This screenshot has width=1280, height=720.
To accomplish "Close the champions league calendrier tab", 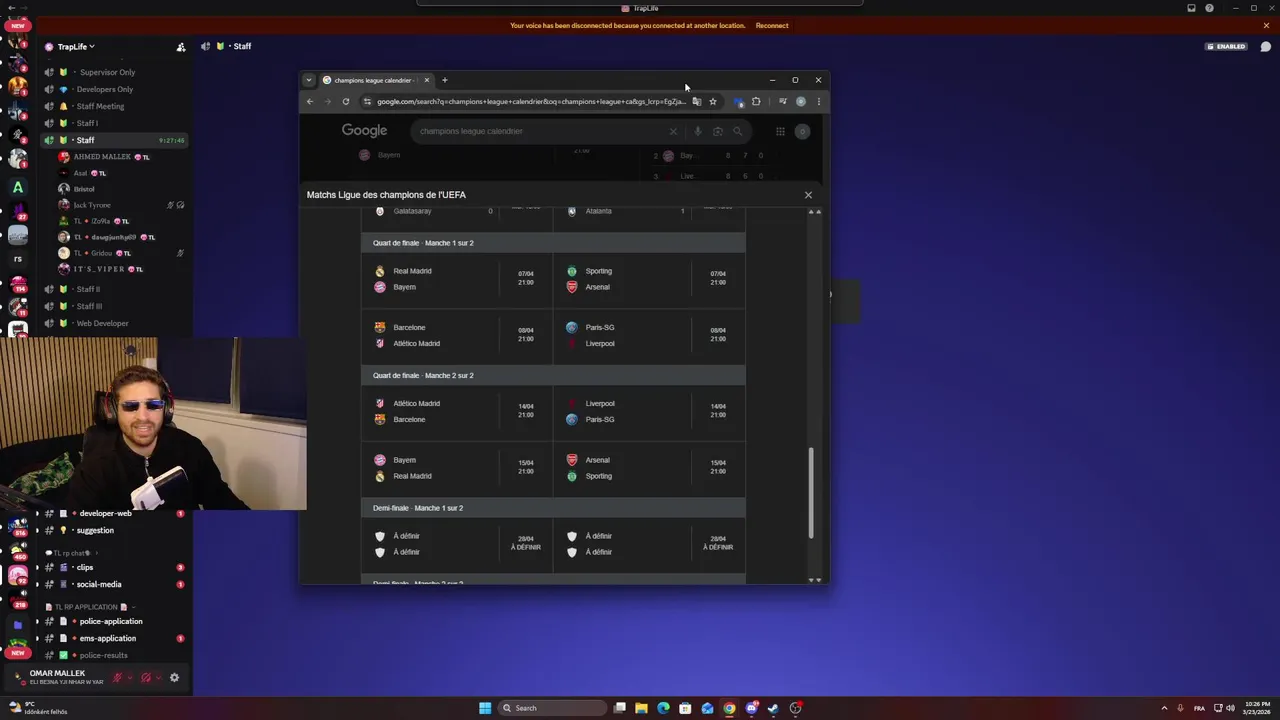I will click(x=427, y=80).
